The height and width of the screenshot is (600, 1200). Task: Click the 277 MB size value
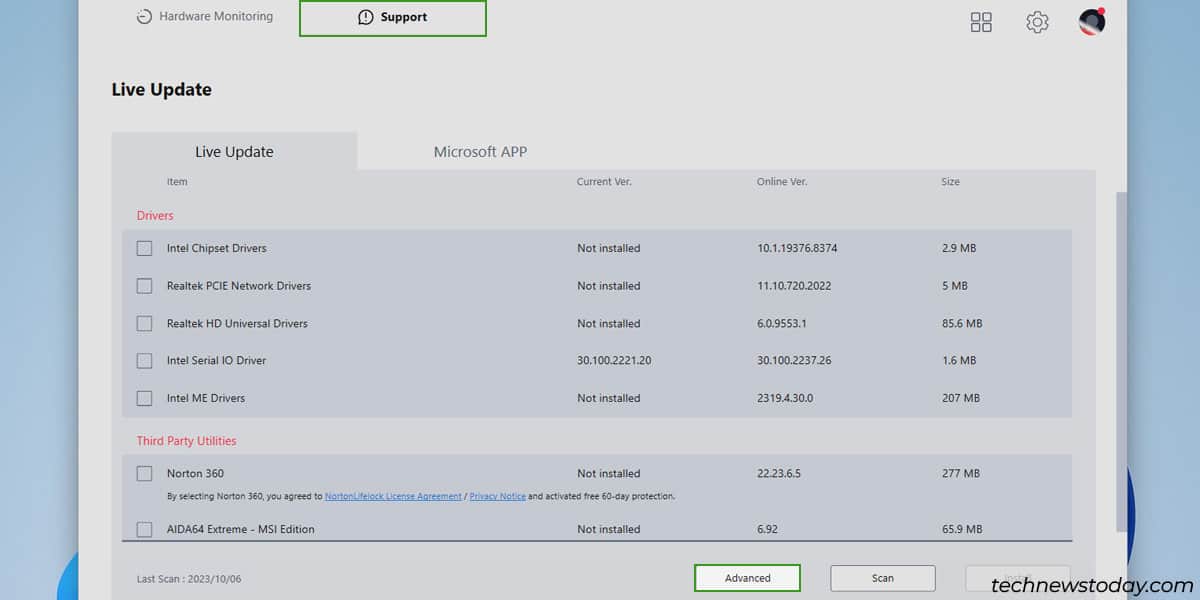961,473
